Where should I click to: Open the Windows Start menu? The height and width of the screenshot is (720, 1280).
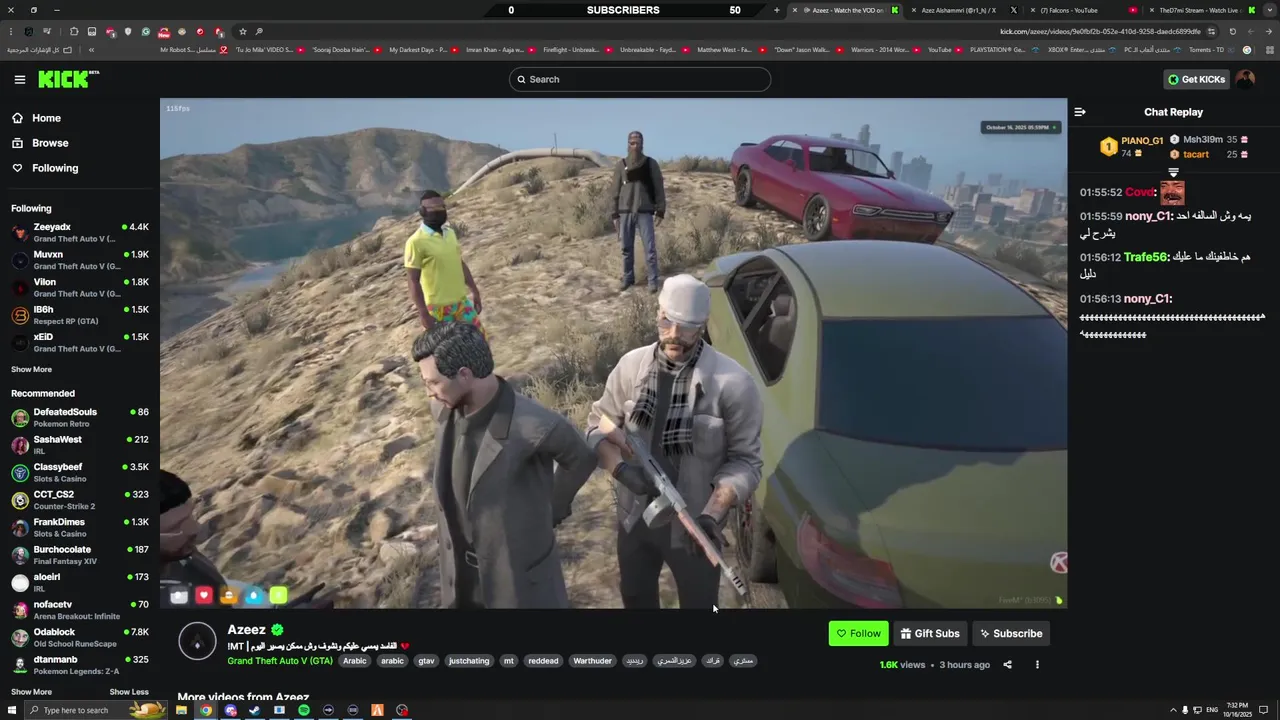pyautogui.click(x=11, y=710)
